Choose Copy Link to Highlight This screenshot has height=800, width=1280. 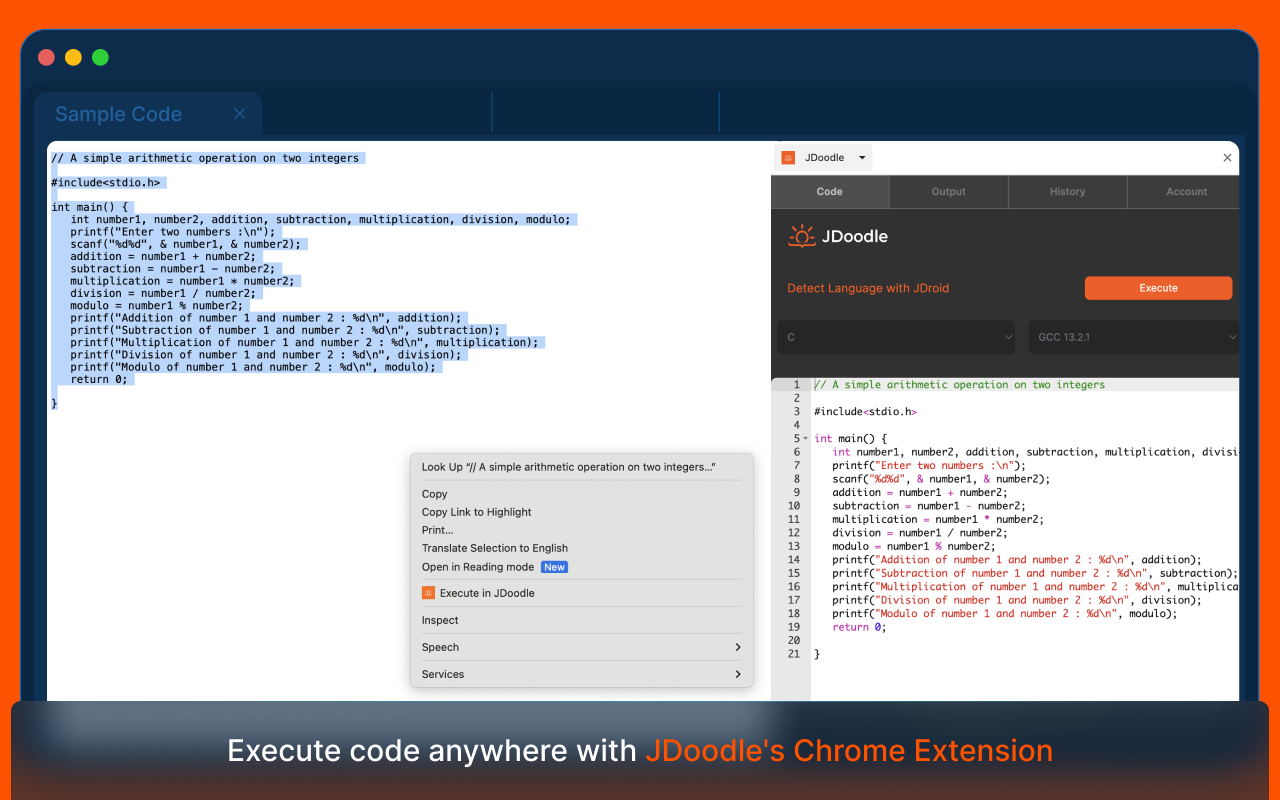point(476,512)
